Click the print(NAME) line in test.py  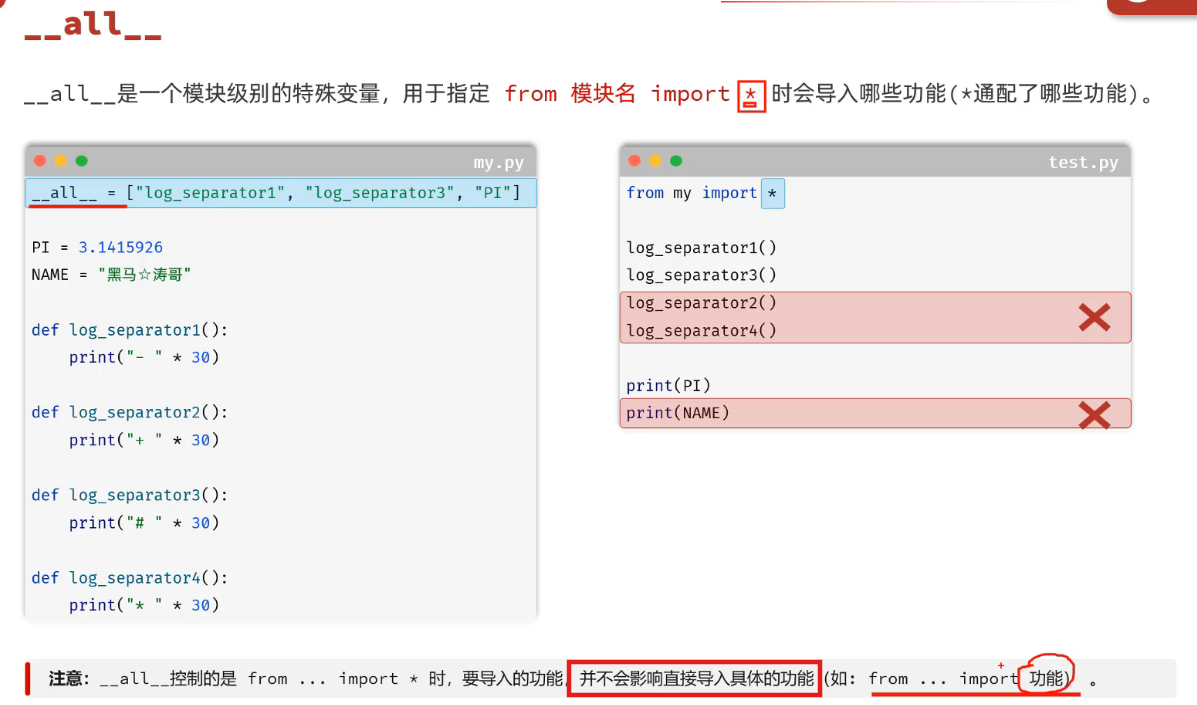coord(678,413)
